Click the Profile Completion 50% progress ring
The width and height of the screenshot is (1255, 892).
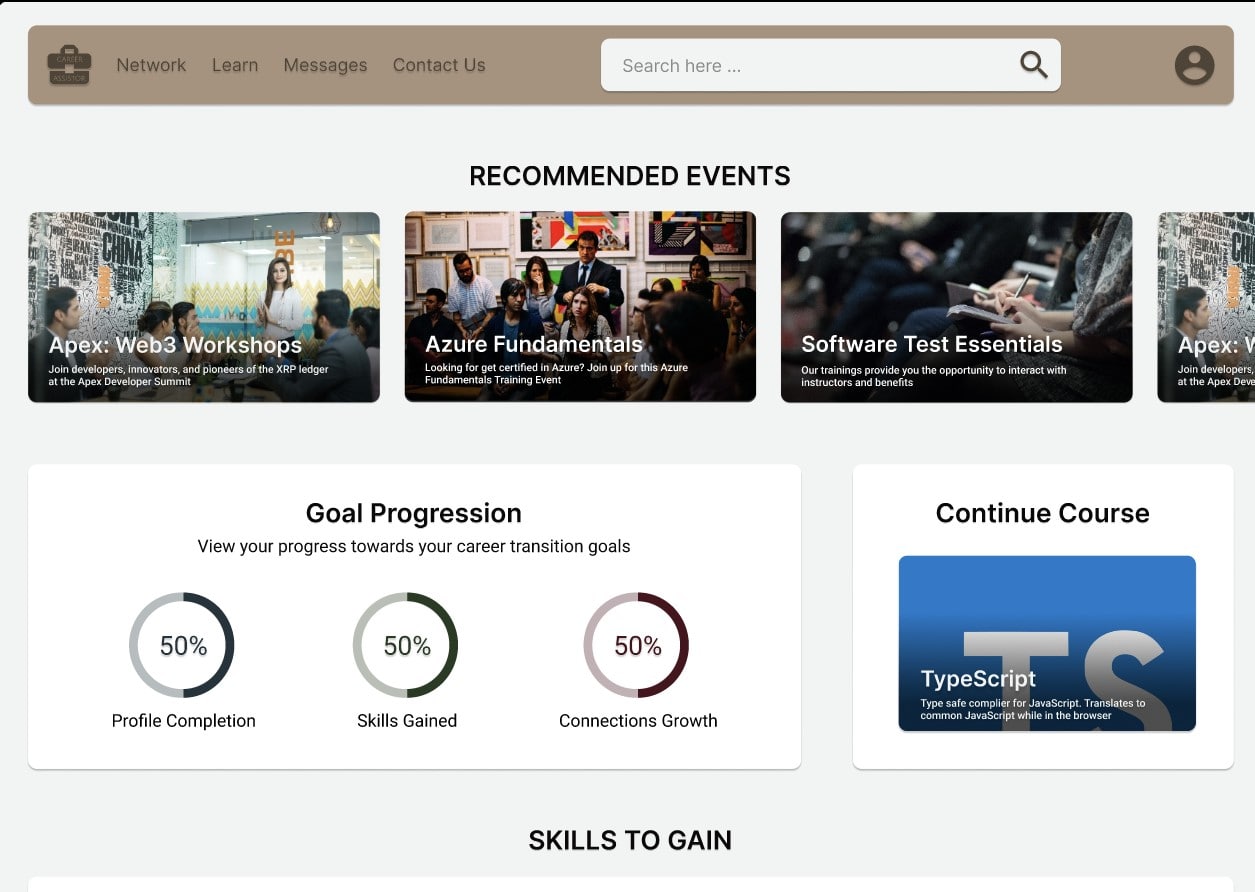[x=182, y=645]
